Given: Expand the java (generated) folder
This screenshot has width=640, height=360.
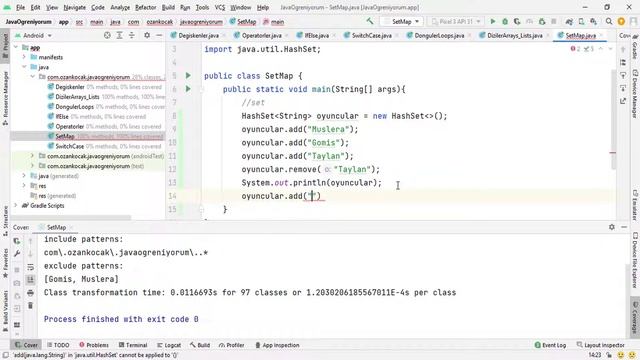Looking at the screenshot, I should 24,176.
